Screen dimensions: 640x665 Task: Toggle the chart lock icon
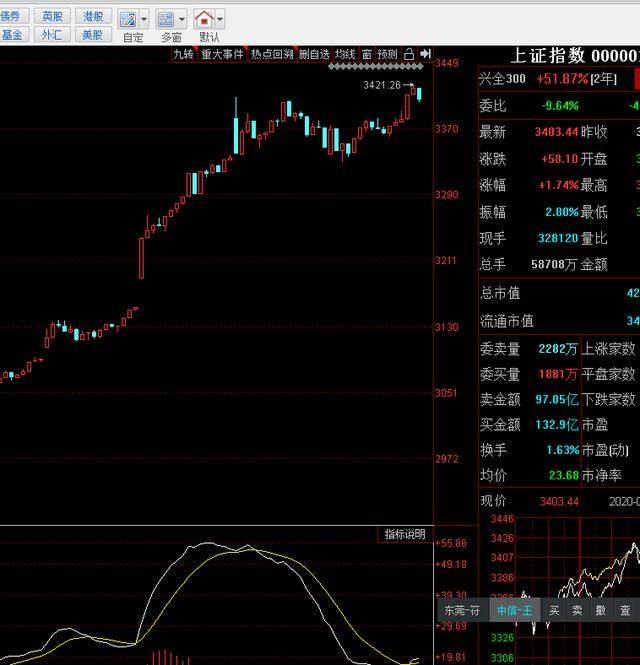[409, 54]
